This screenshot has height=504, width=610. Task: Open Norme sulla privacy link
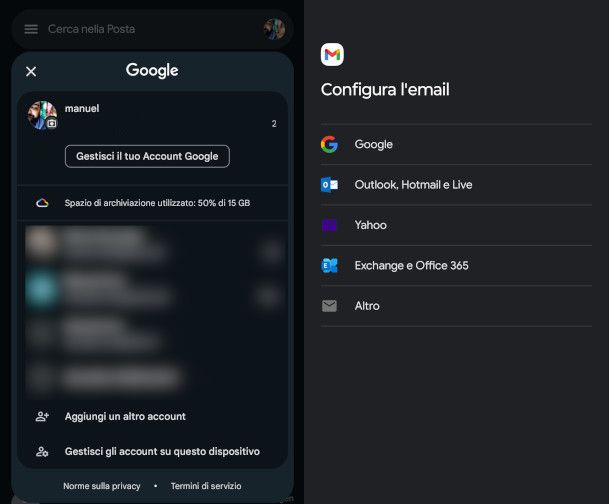pos(102,486)
